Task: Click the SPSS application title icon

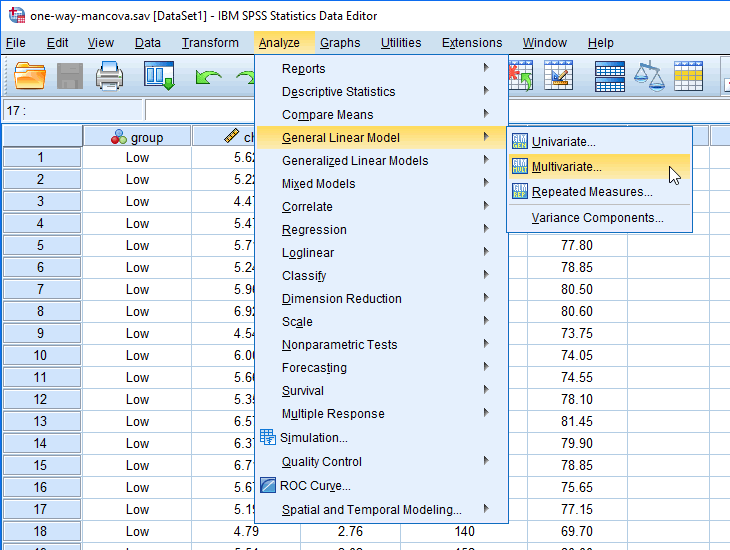Action: coord(17,15)
